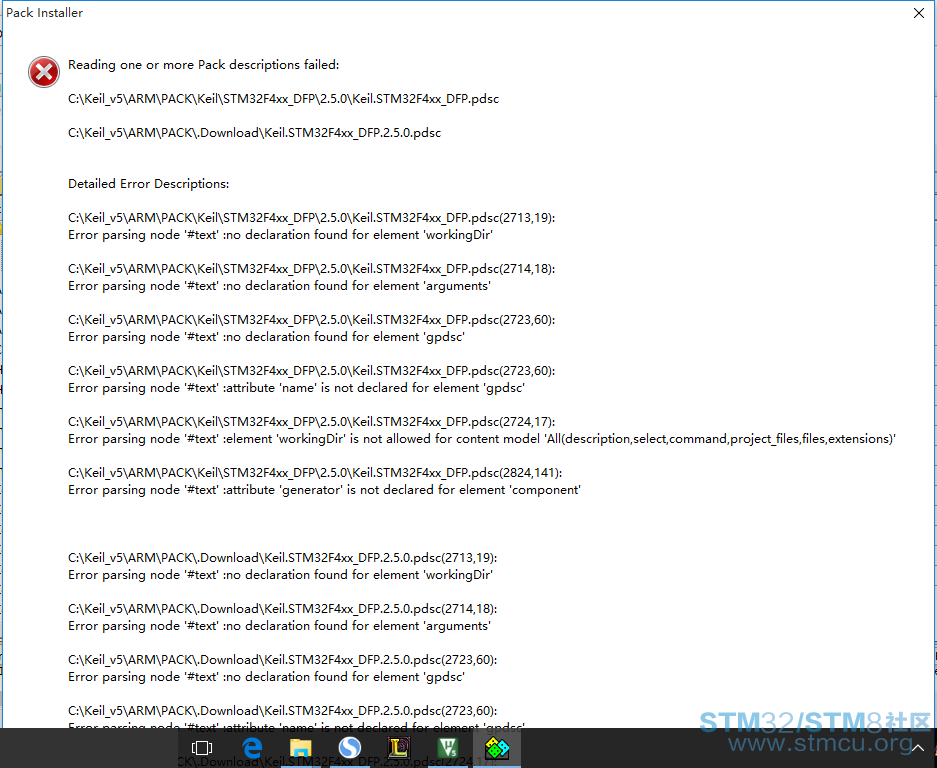Click 'Reading one or more Pack descriptions failed' text
The image size is (937, 768).
pyautogui.click(x=203, y=65)
